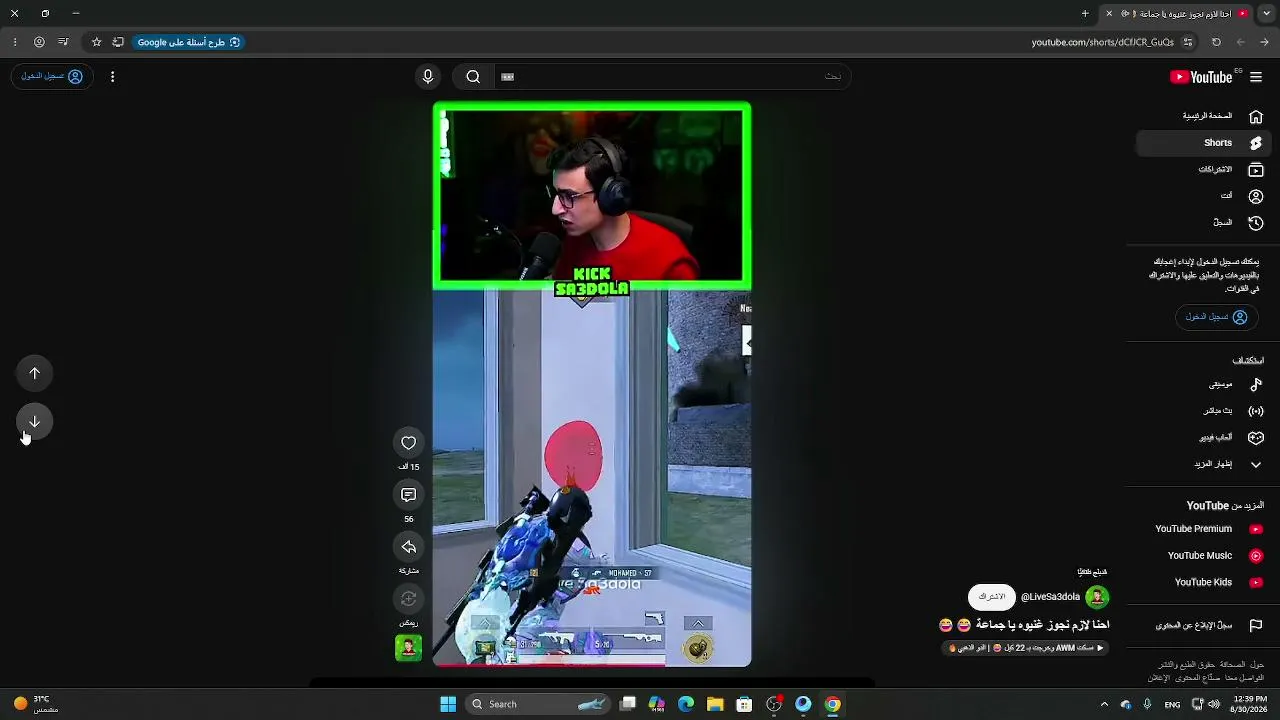
Task: Bookmark this page with the star icon
Action: 96,42
